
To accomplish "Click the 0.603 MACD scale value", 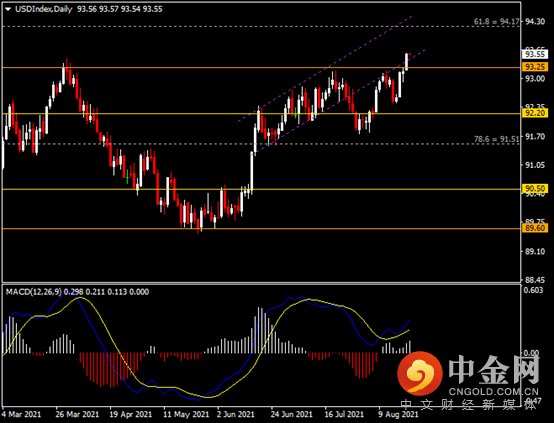I will click(x=533, y=290).
